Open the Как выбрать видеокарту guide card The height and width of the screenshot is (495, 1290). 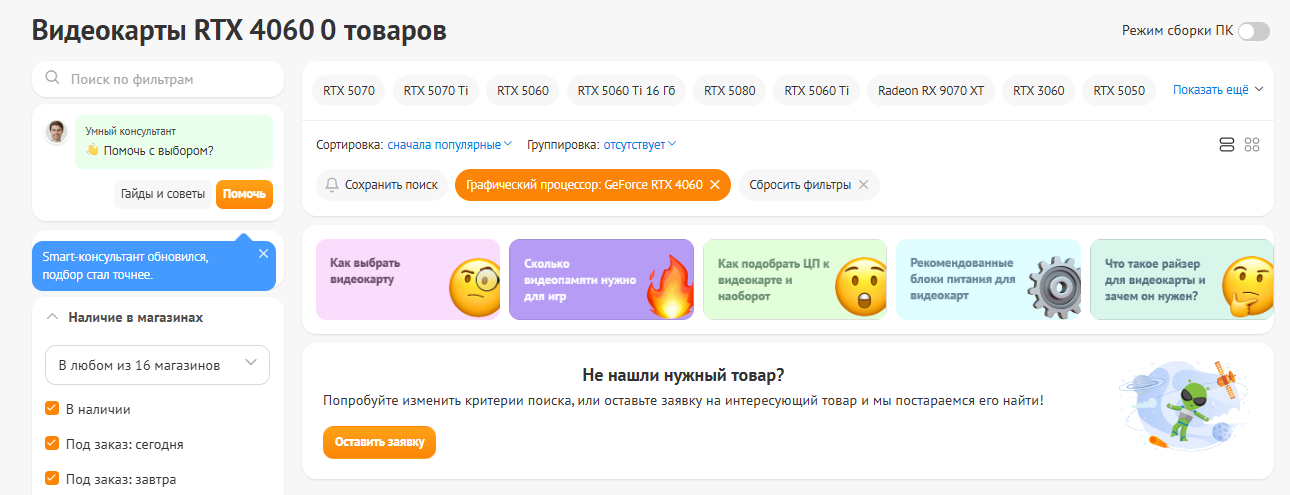tap(407, 279)
